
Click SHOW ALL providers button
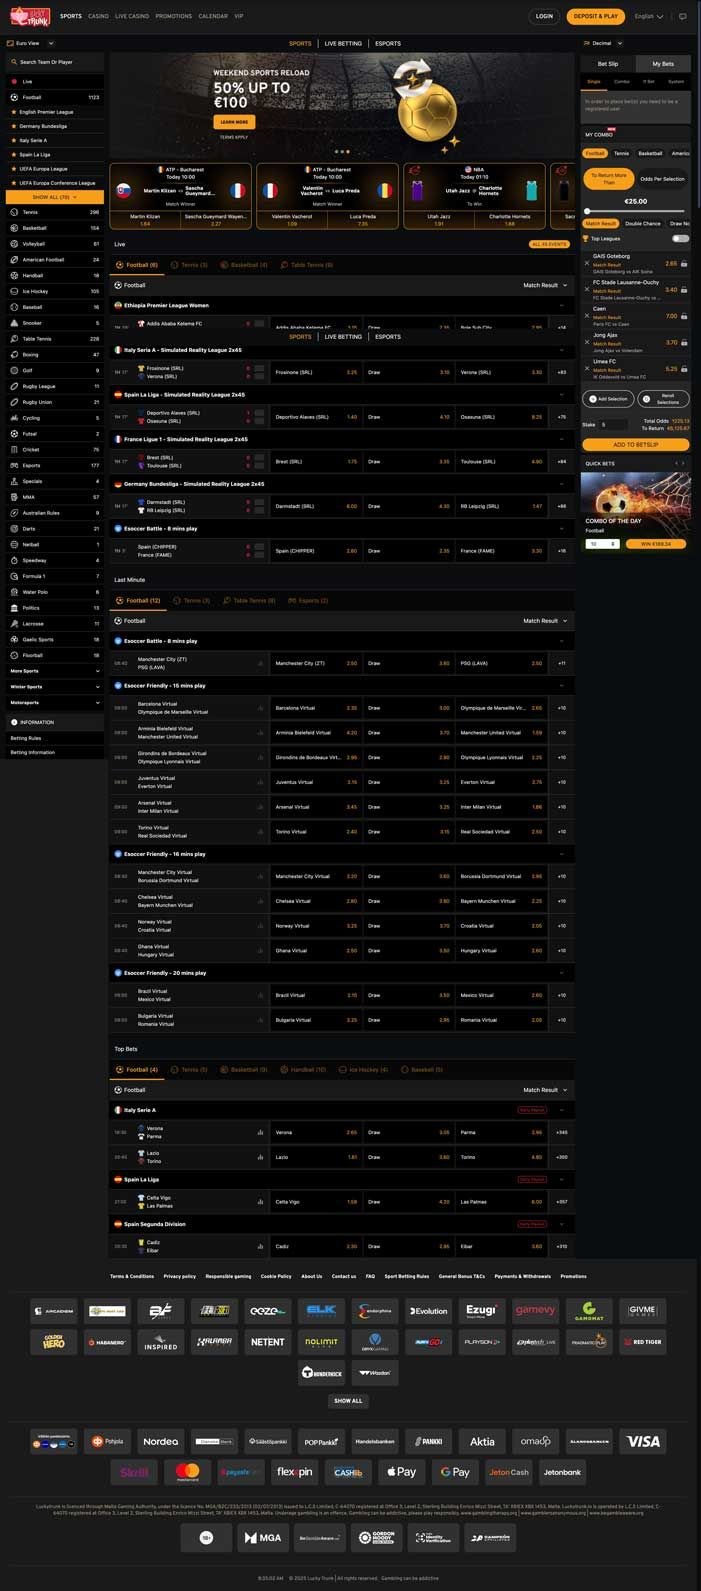(x=348, y=1401)
